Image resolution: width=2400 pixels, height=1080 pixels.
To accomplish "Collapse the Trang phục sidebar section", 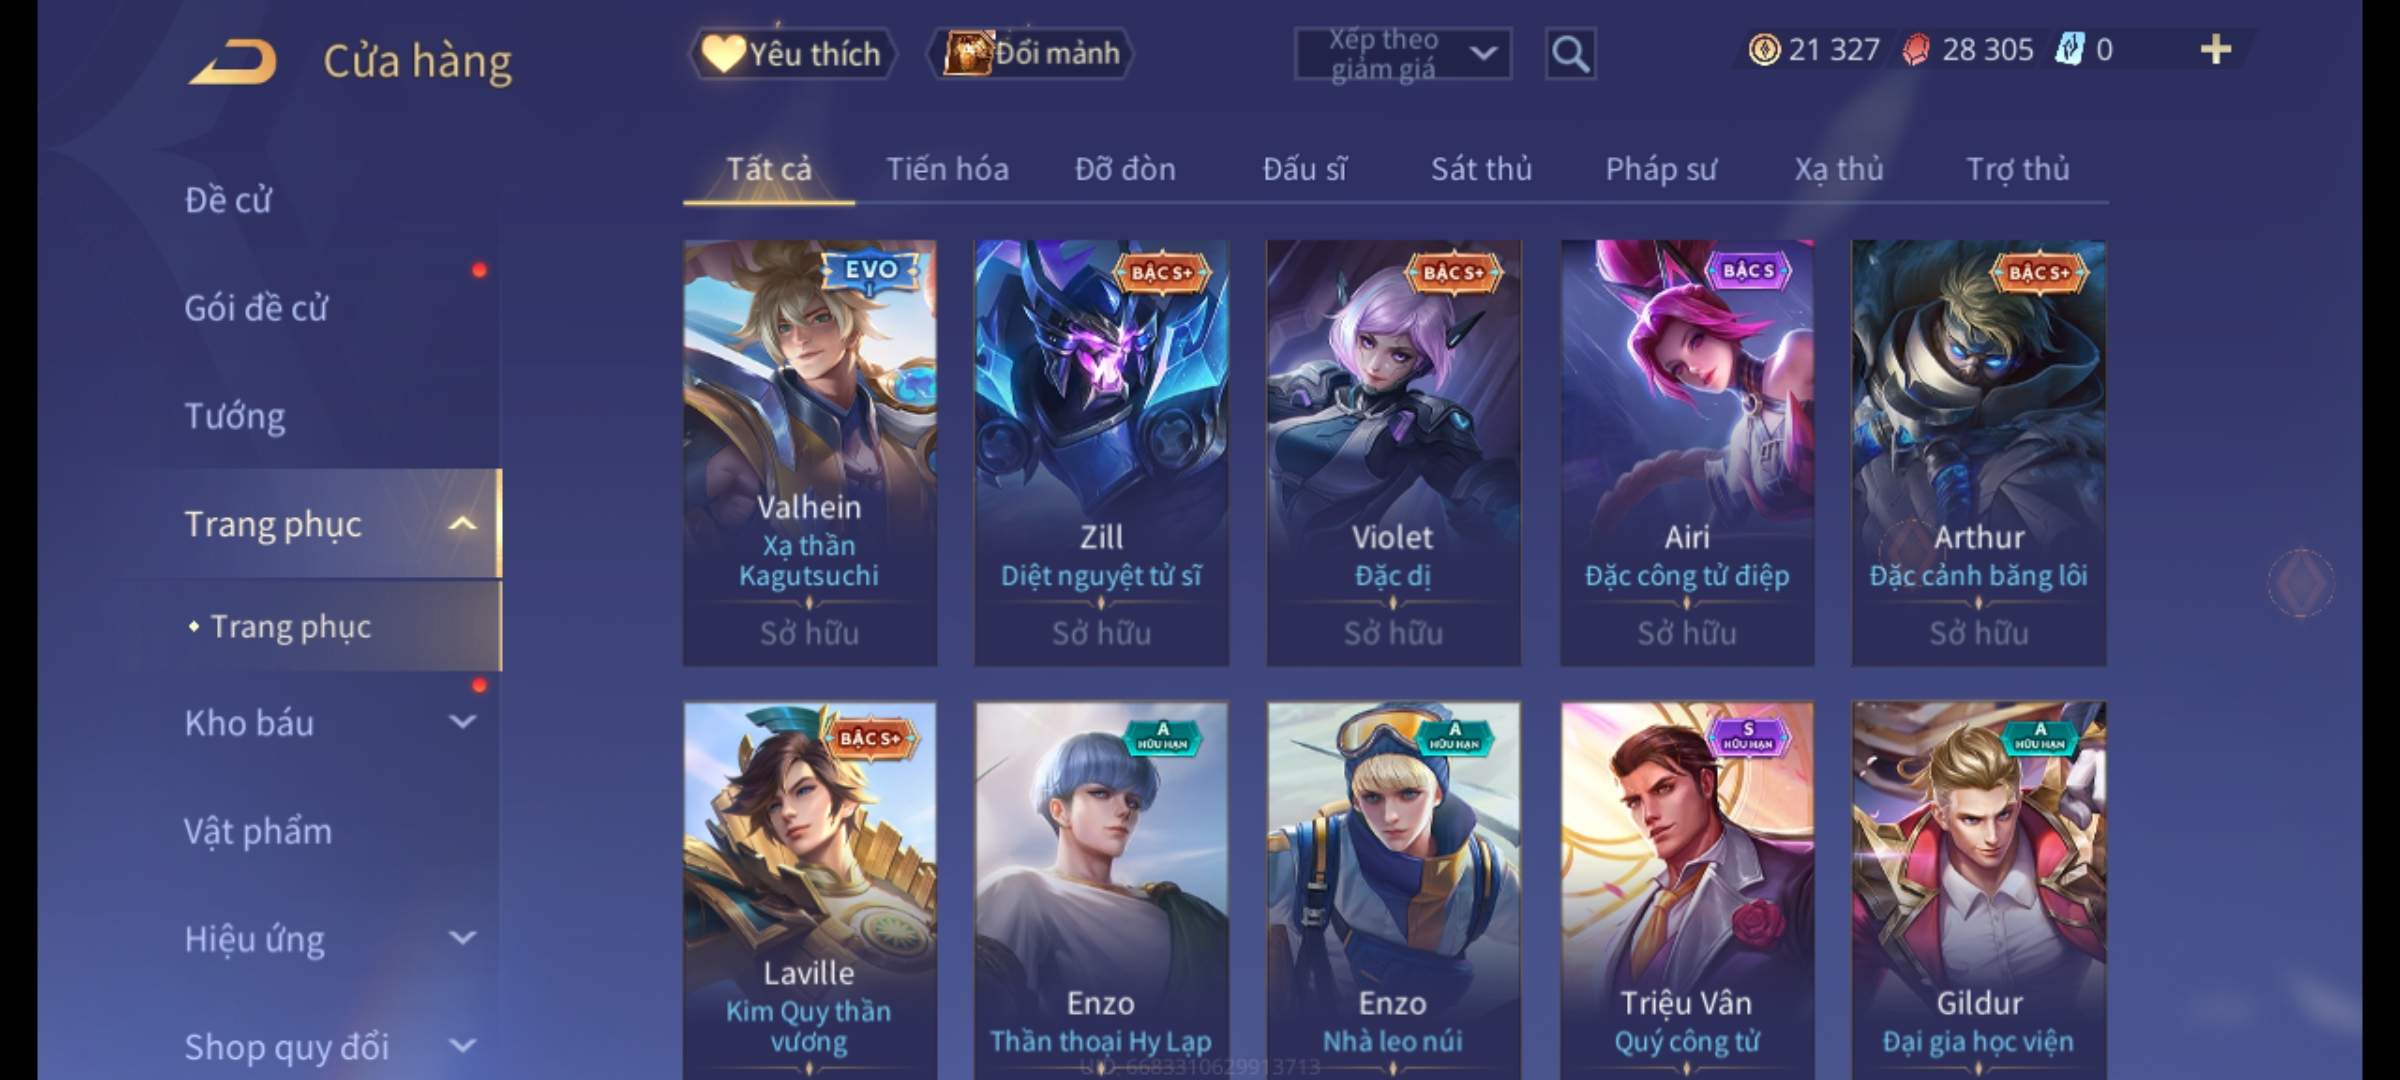I will (x=462, y=524).
